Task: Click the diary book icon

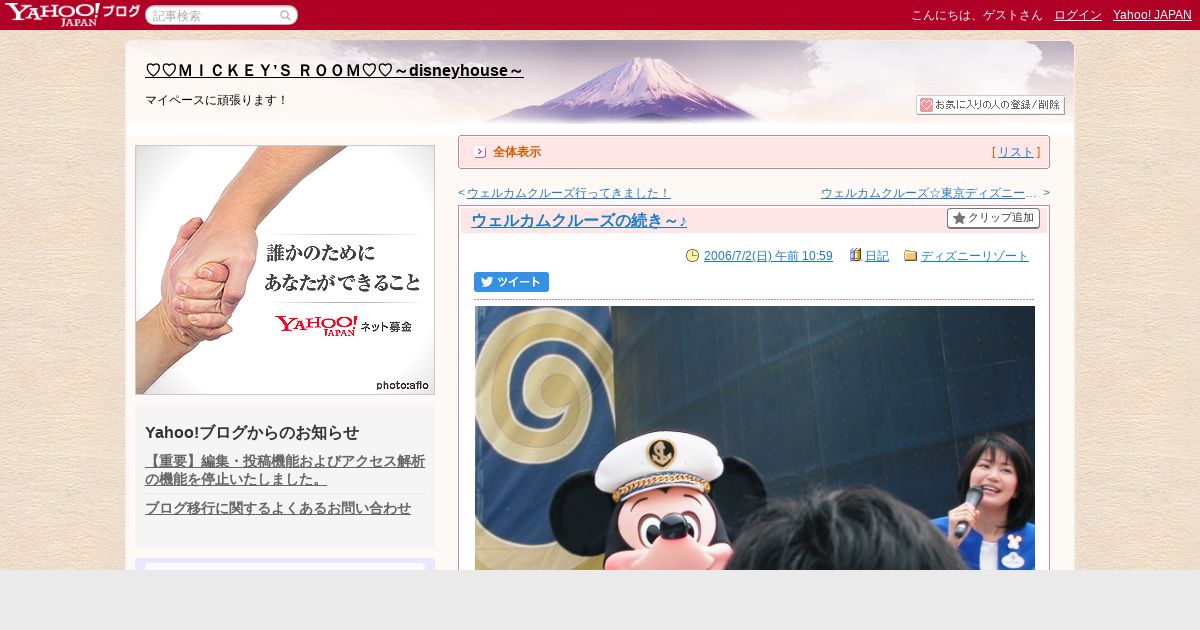Action: click(x=855, y=255)
